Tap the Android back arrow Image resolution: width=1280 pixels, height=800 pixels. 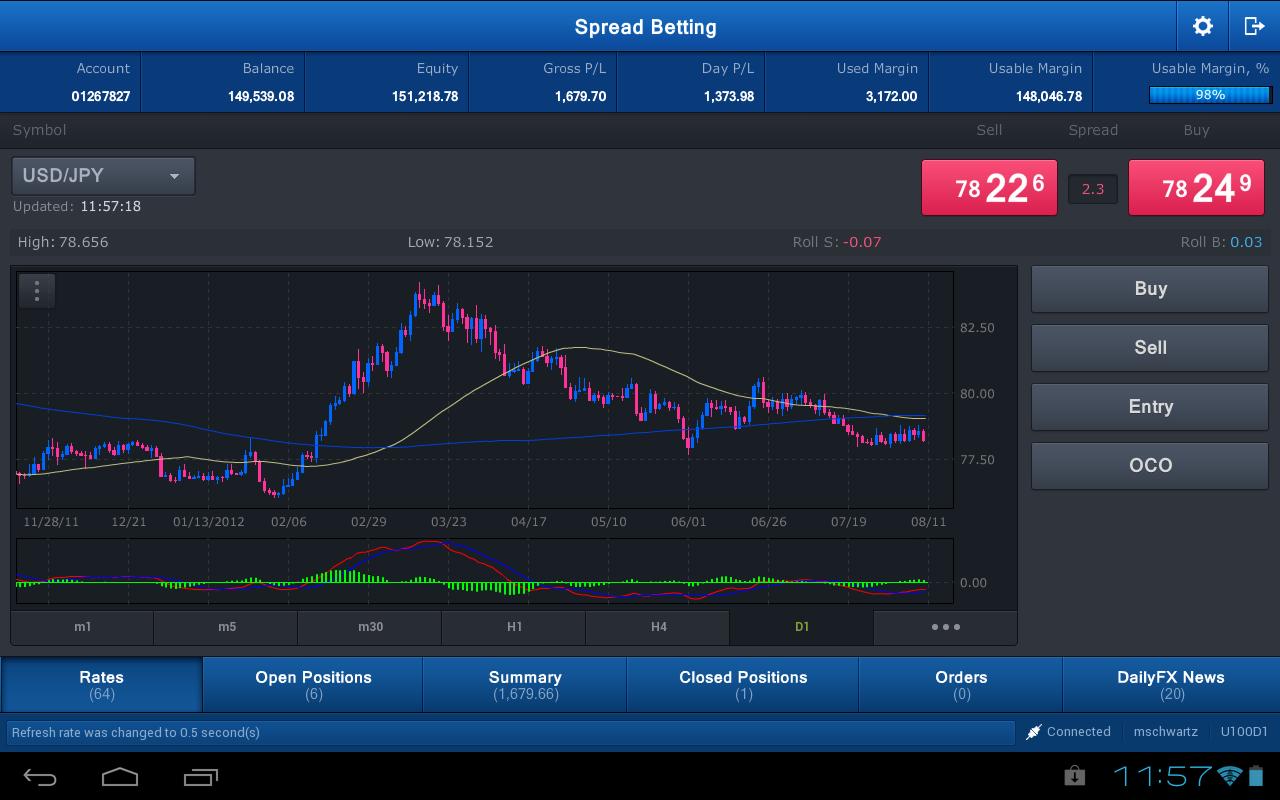point(40,776)
